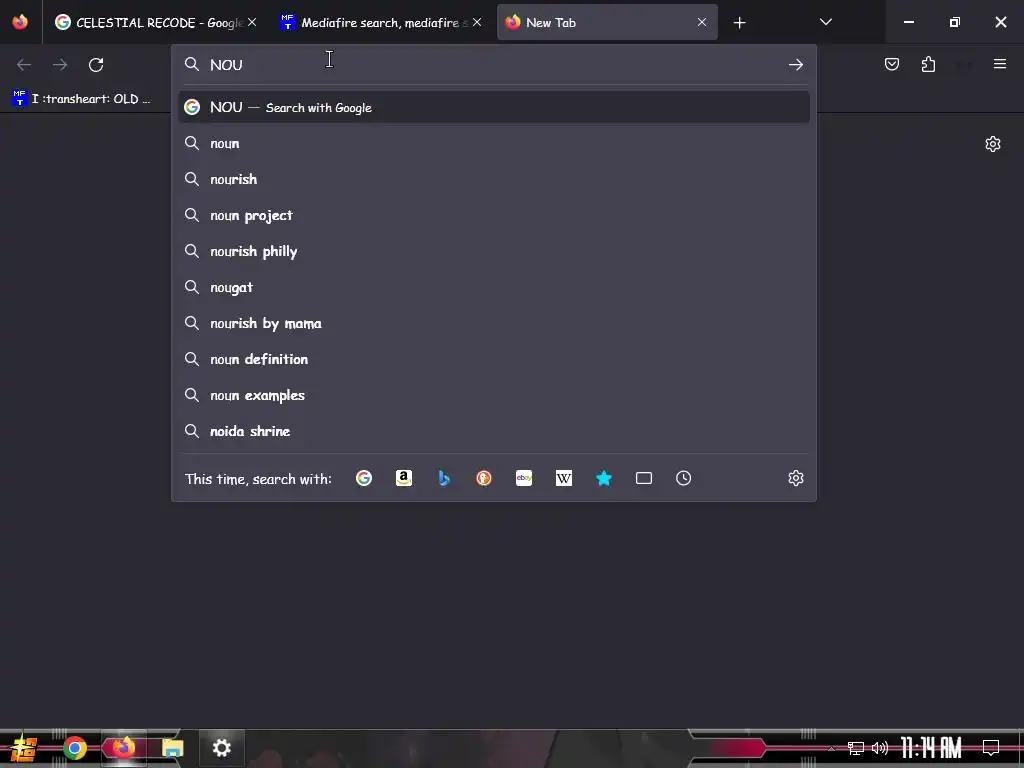Open the Extensions puzzle icon
1024x768 pixels.
coord(928,64)
